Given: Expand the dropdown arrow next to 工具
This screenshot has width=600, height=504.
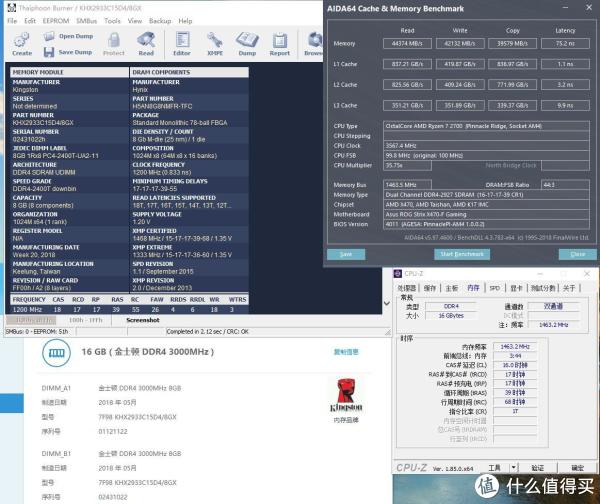Looking at the screenshot, I should pos(514,468).
